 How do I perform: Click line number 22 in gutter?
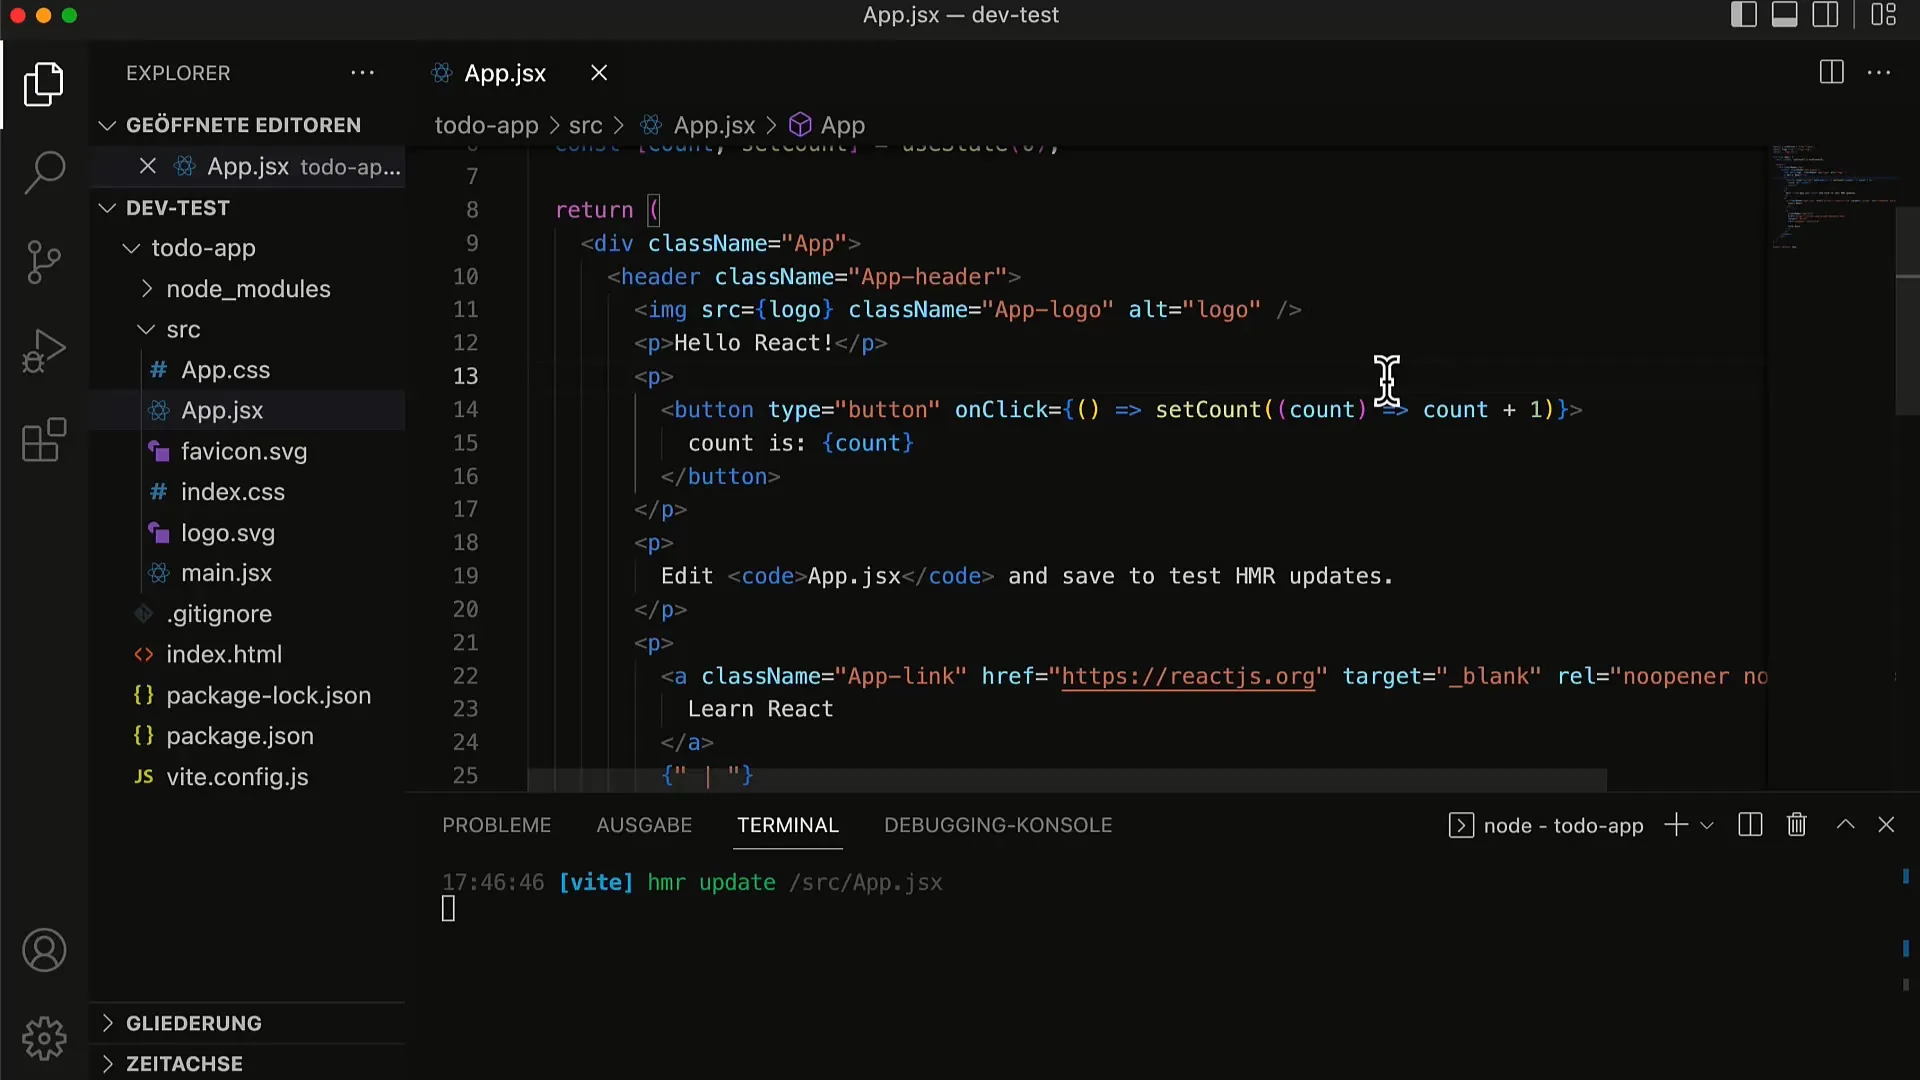(466, 676)
